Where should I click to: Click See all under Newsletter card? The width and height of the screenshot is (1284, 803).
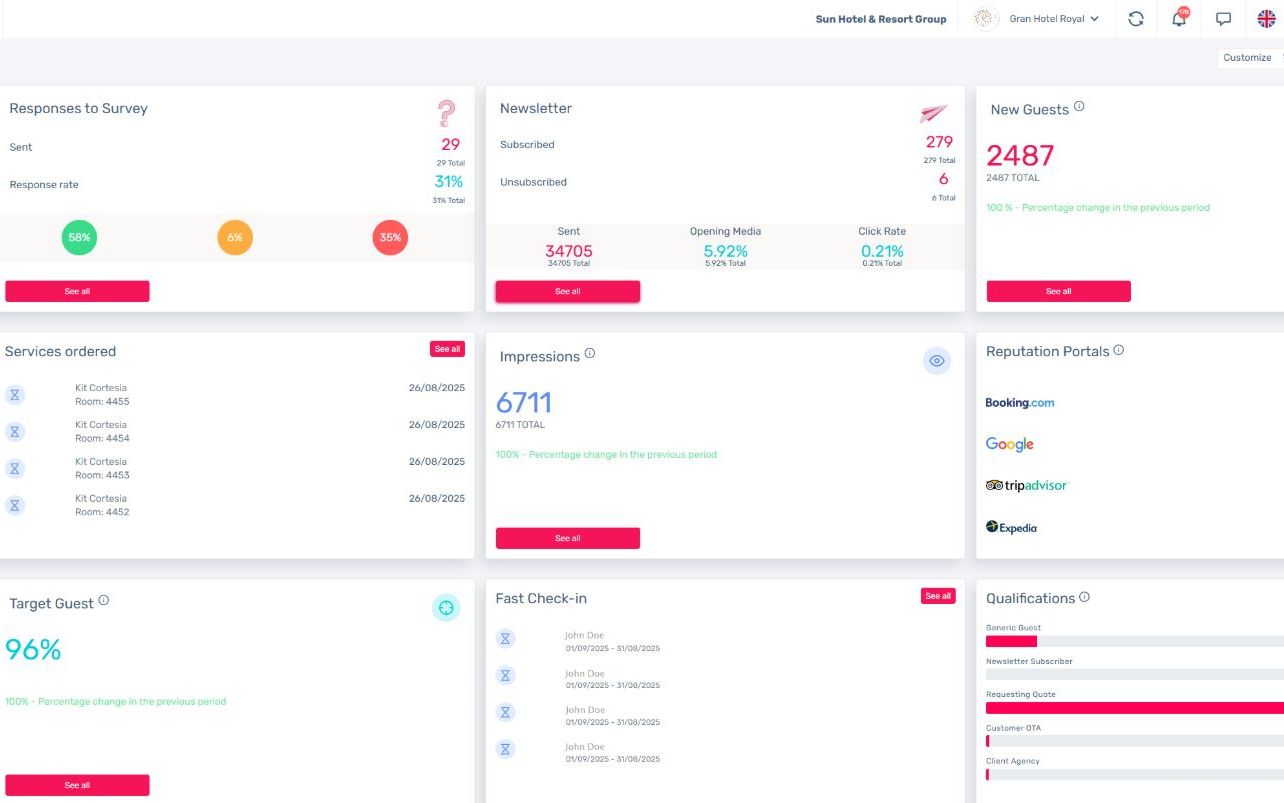568,291
